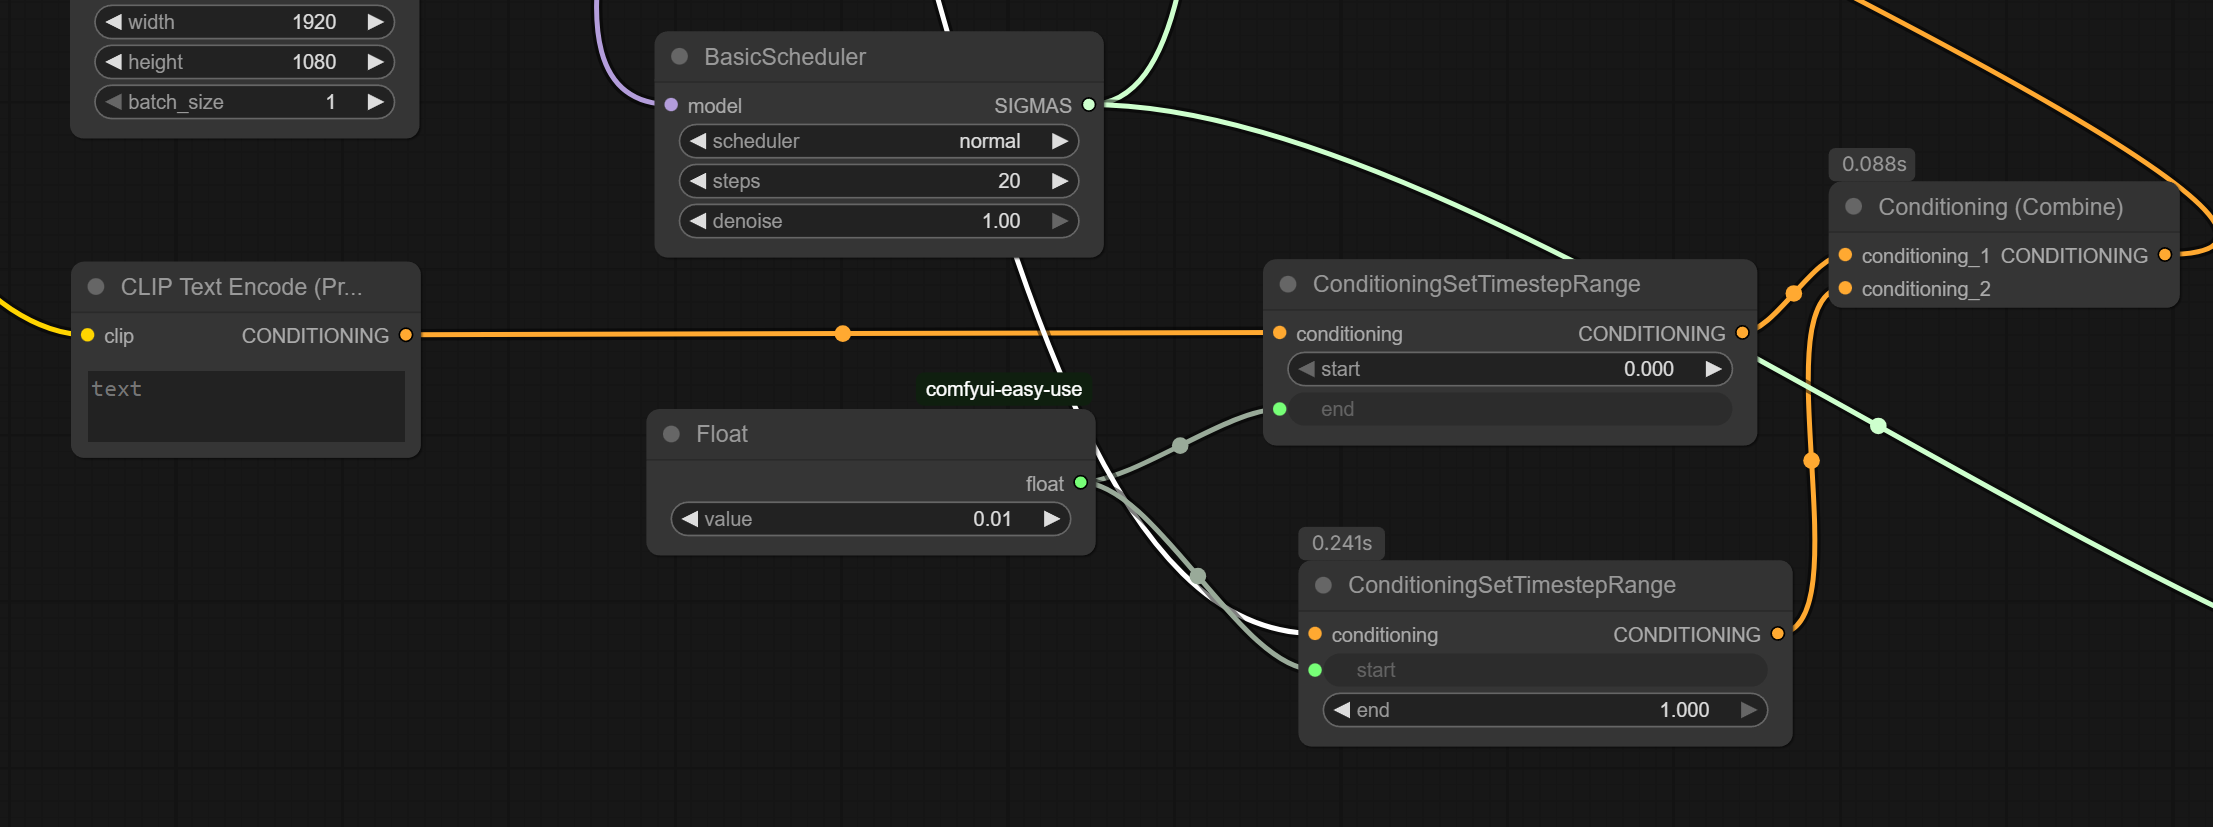Click the midpoint dot on the CLIP Text Encode output link
Viewport: 2213px width, 827px height.
[x=843, y=333]
